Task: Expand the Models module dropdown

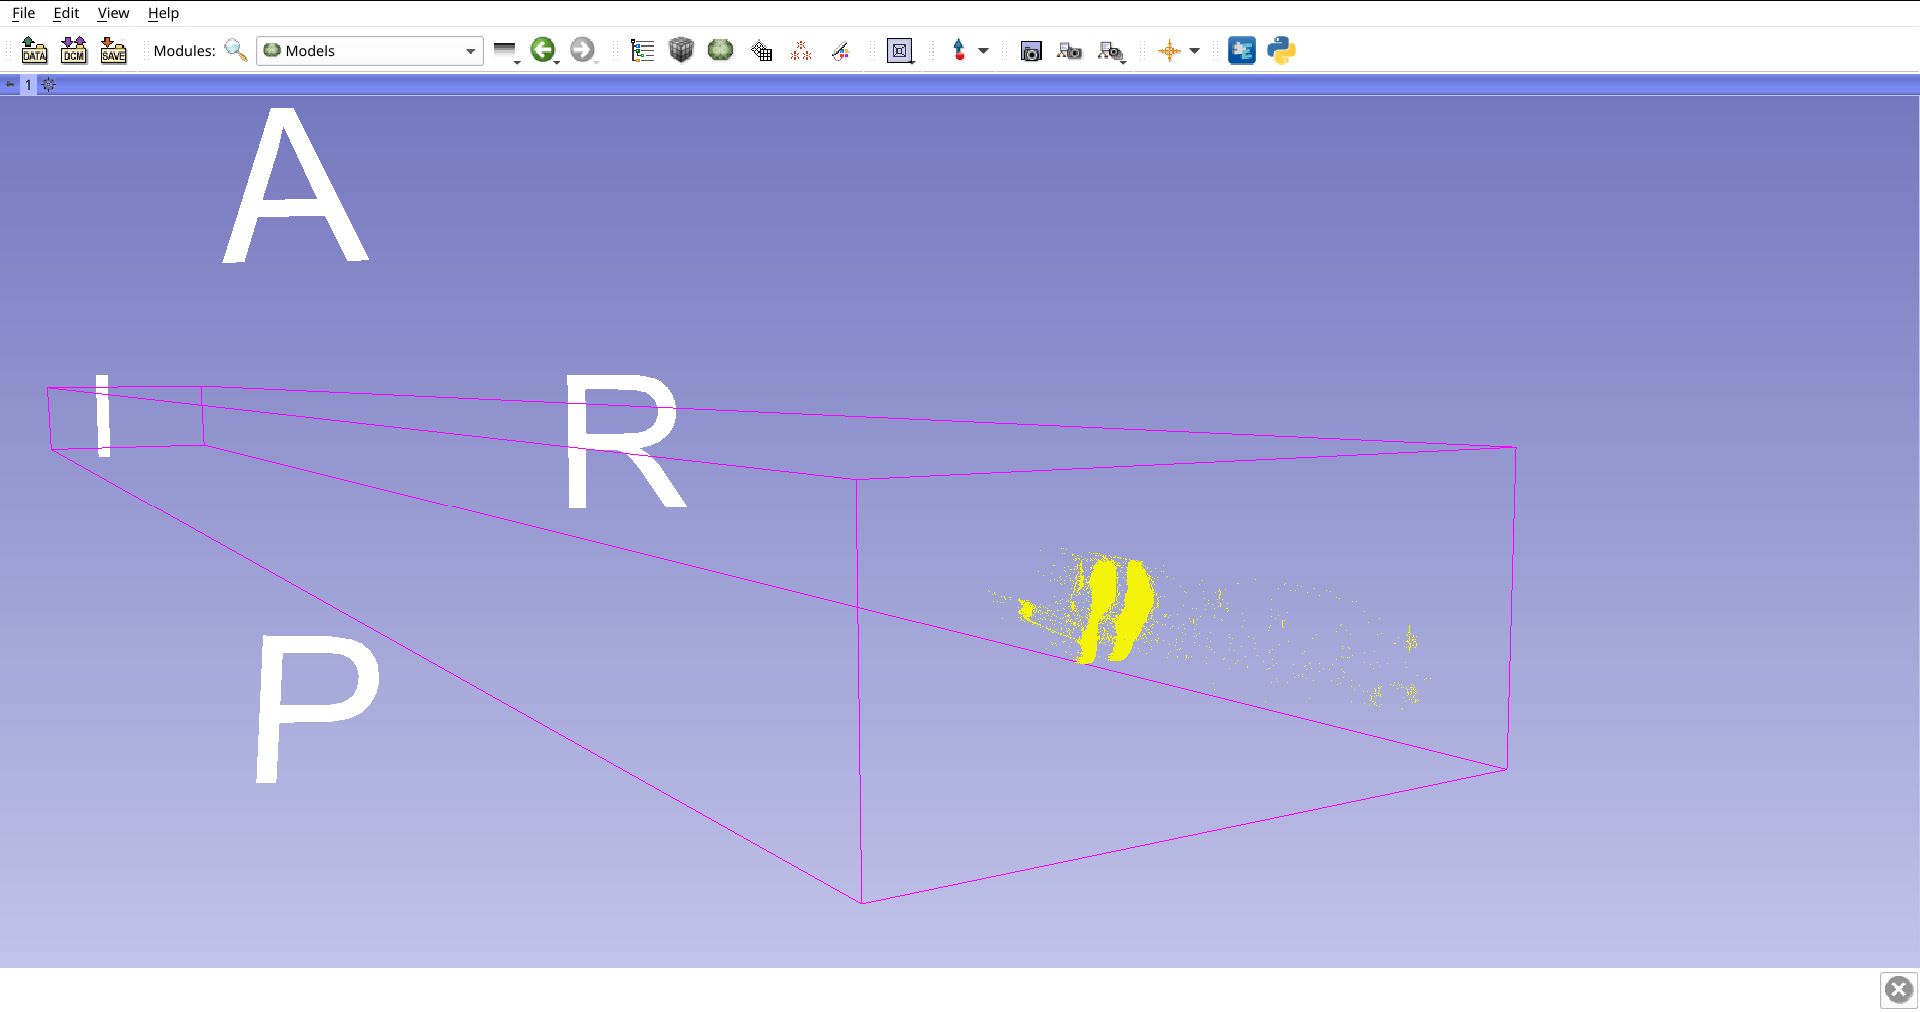Action: click(x=470, y=51)
